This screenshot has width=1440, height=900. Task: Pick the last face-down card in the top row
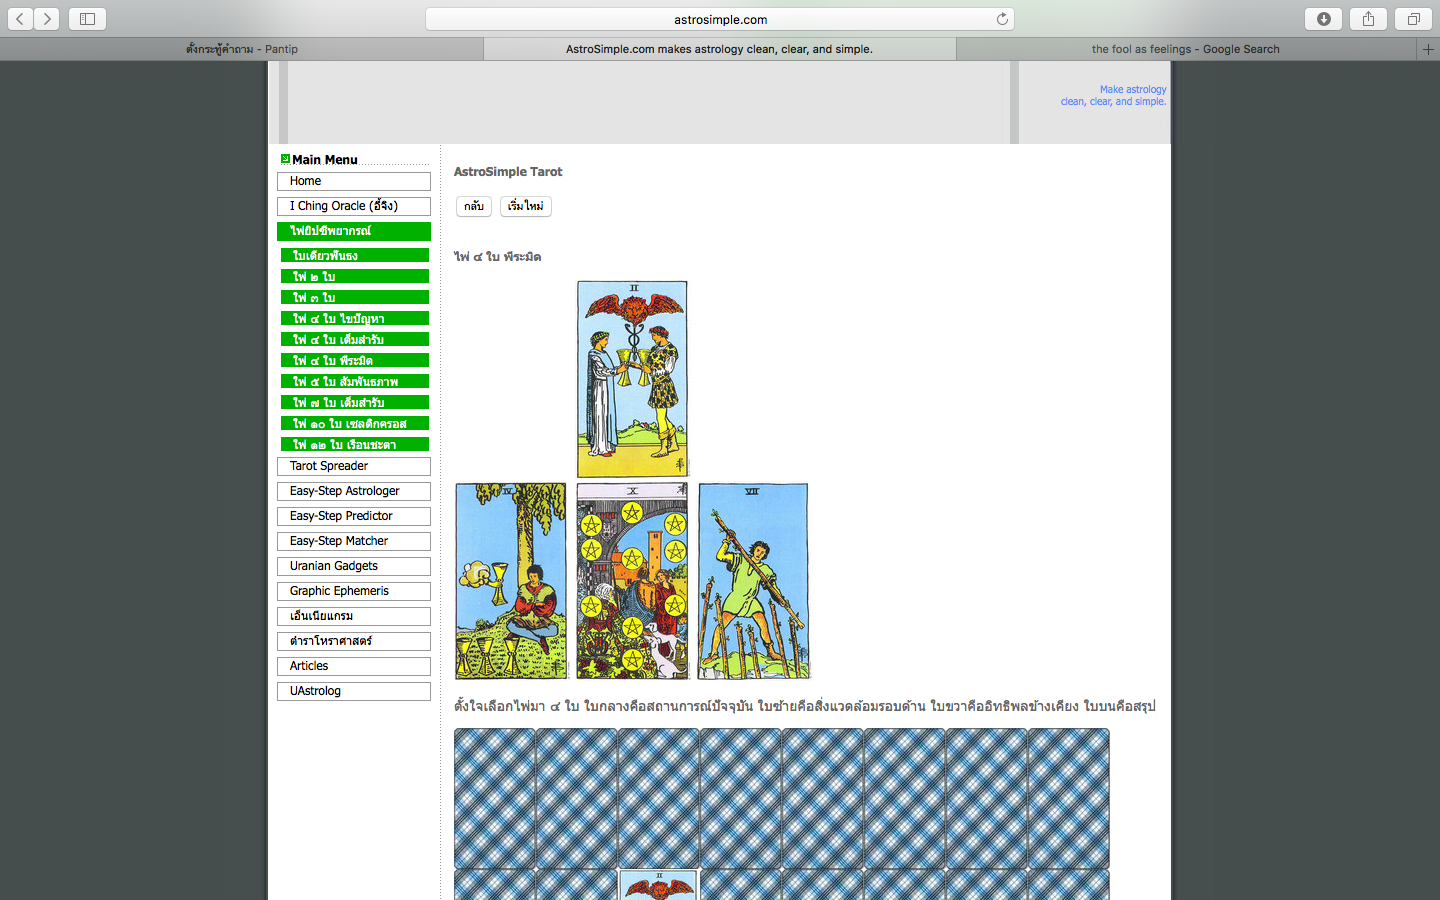coord(1069,798)
